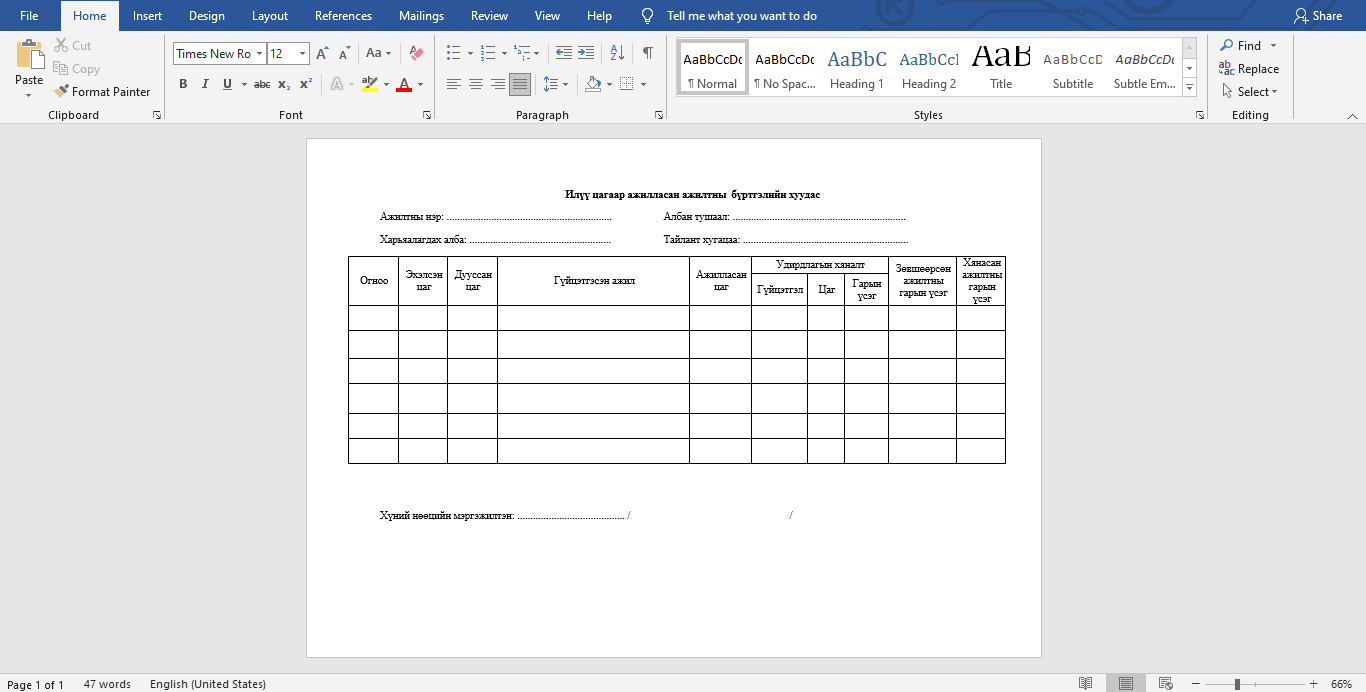Viewport: 1366px width, 692px height.
Task: Click the Share button
Action: click(x=1318, y=16)
